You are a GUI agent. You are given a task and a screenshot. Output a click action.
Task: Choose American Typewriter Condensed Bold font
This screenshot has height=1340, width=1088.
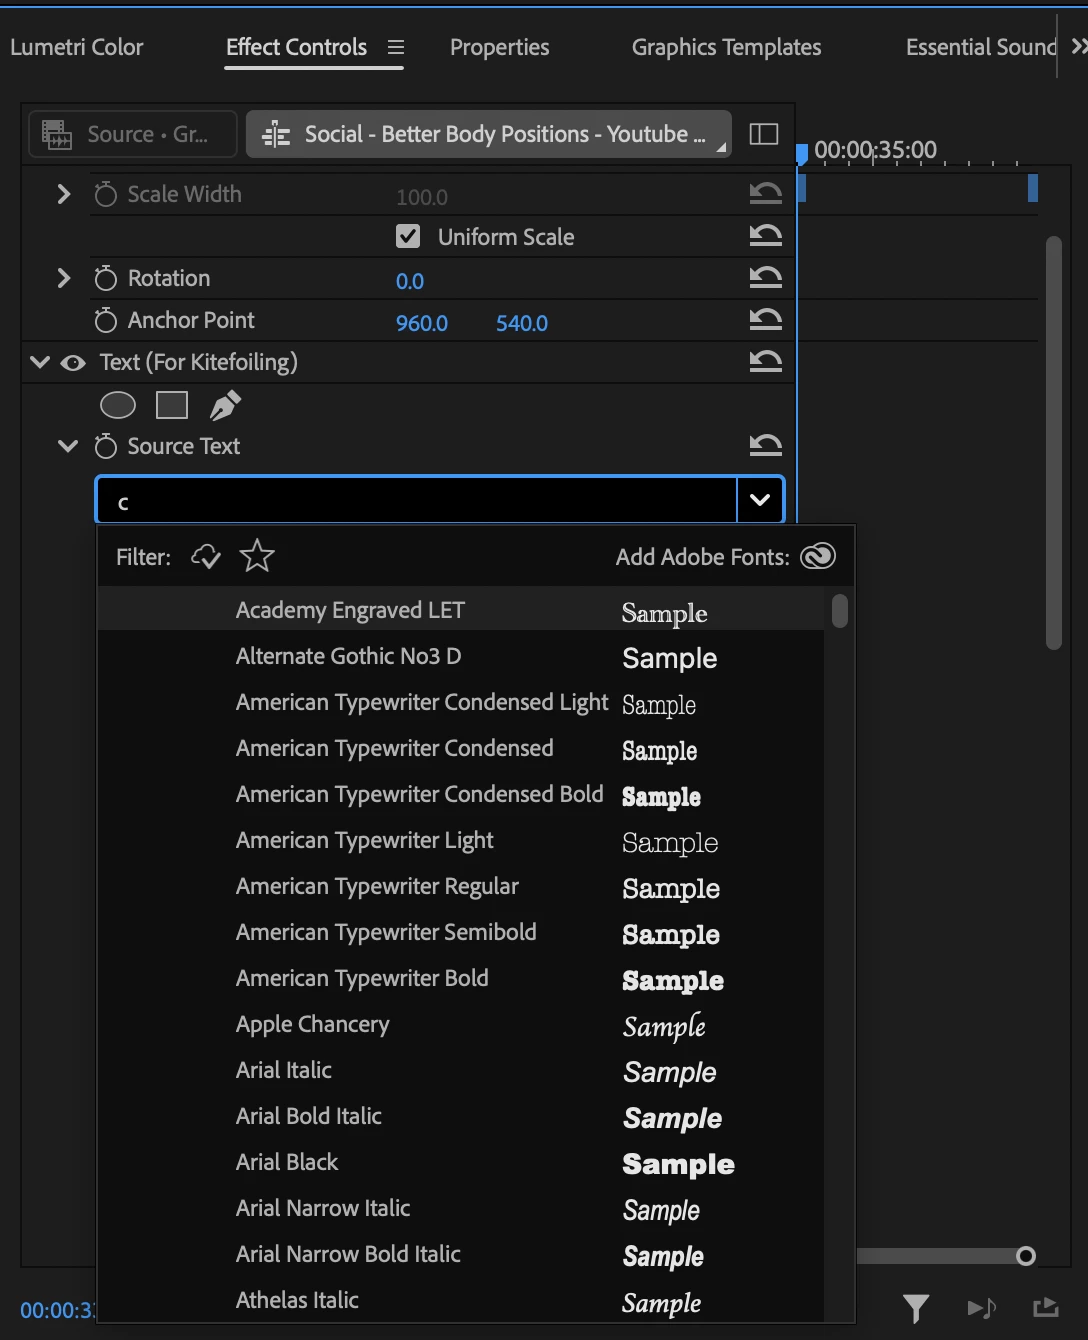click(x=461, y=794)
